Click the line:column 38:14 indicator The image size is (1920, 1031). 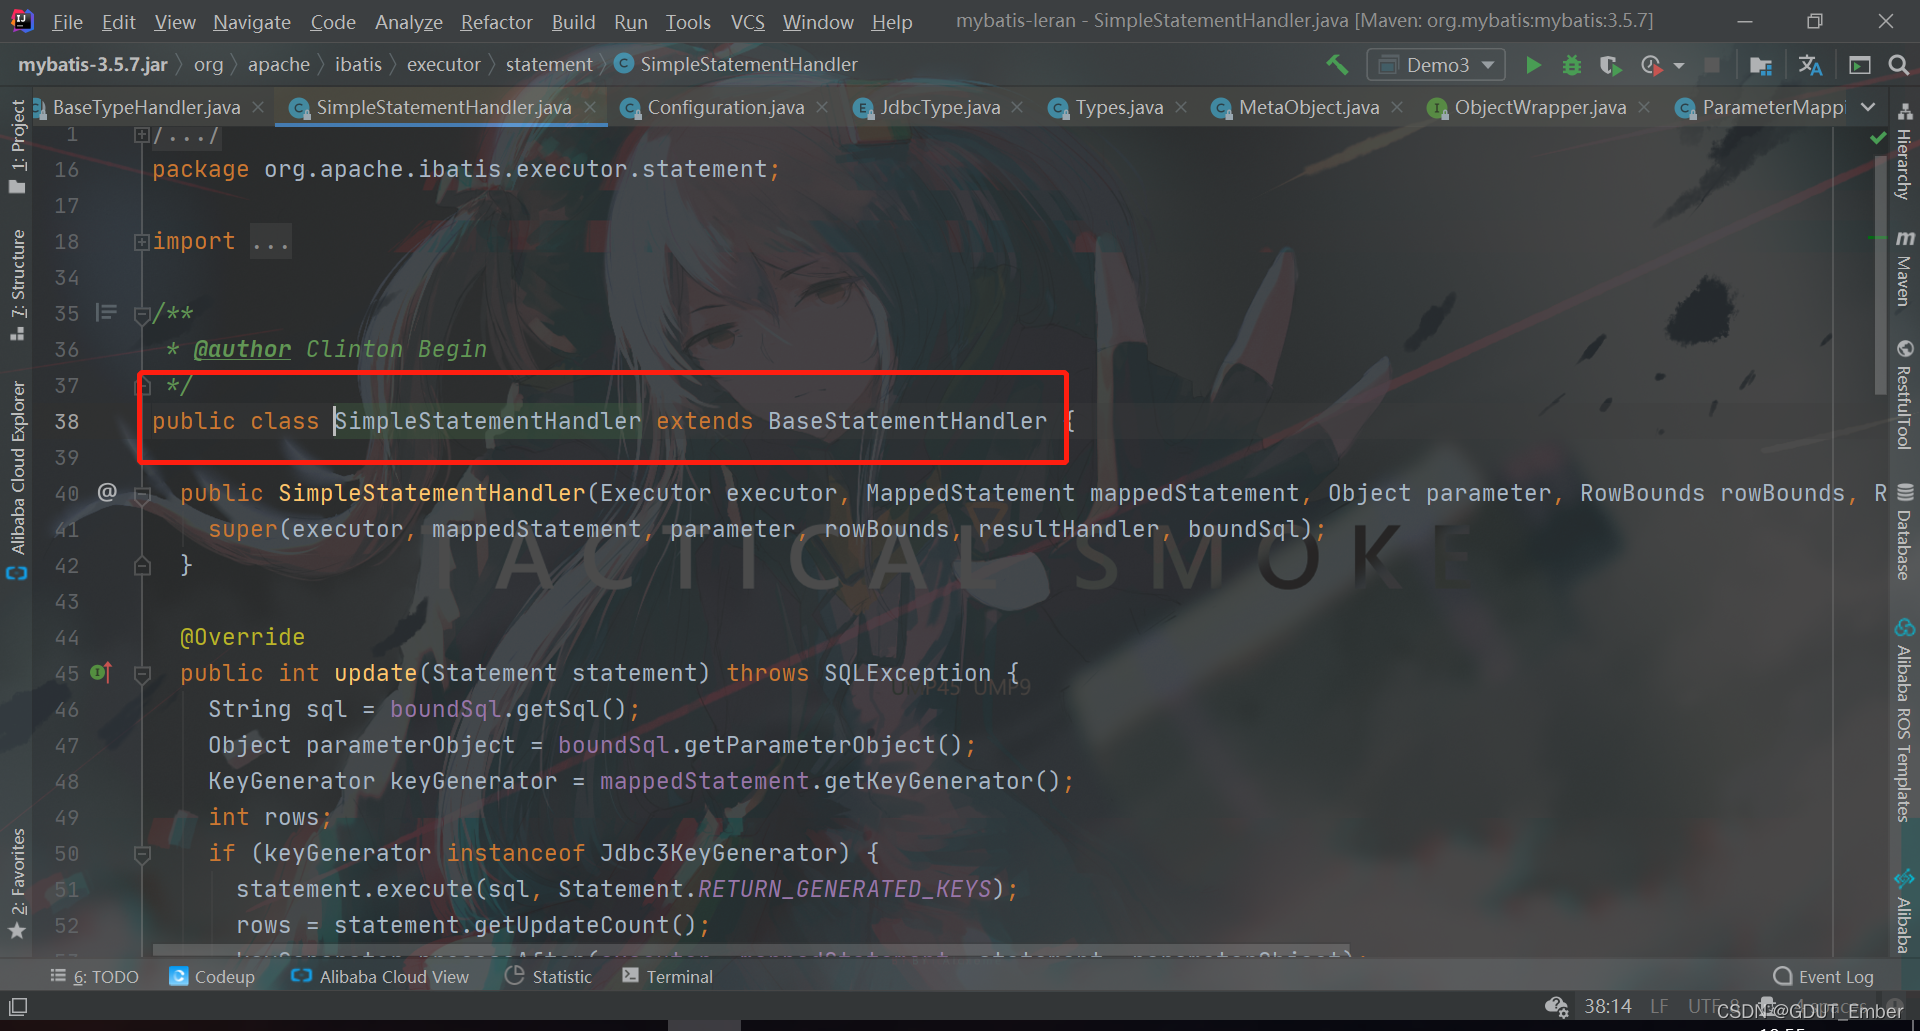1608,1006
